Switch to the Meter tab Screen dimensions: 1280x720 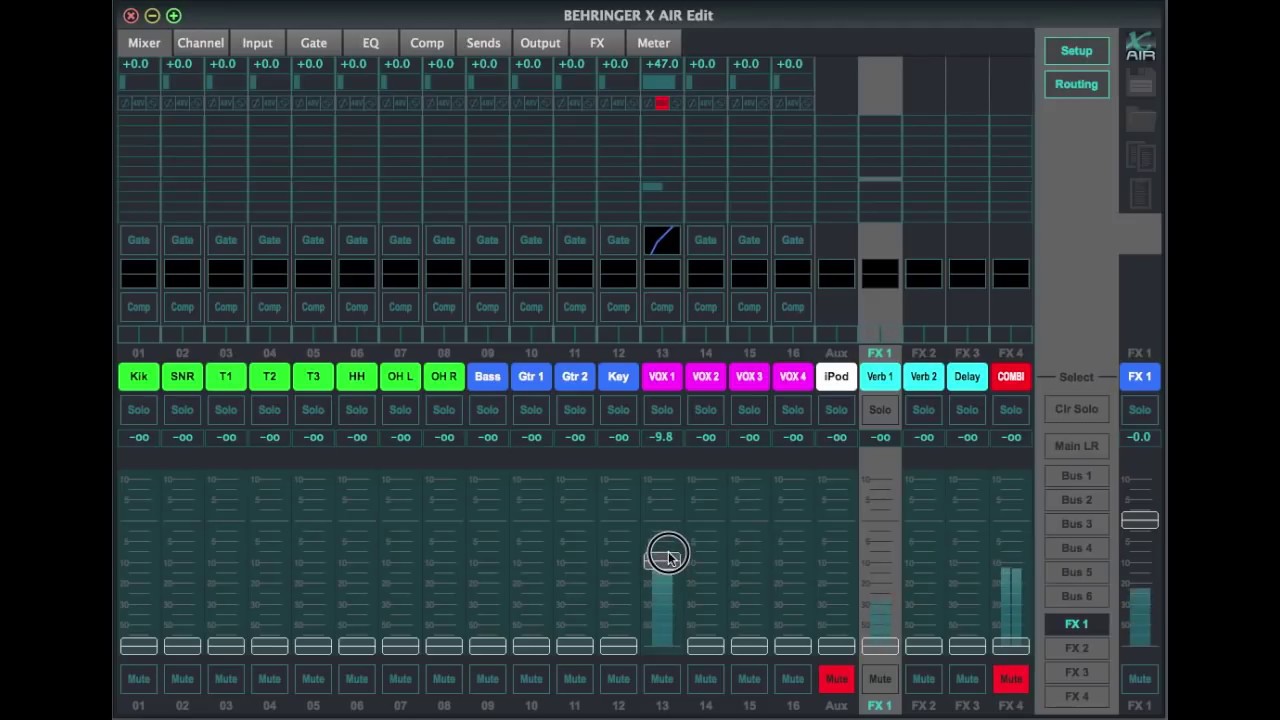(x=654, y=43)
